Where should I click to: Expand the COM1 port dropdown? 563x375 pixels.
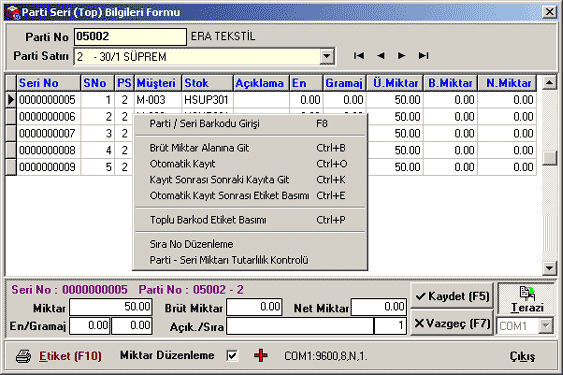546,326
